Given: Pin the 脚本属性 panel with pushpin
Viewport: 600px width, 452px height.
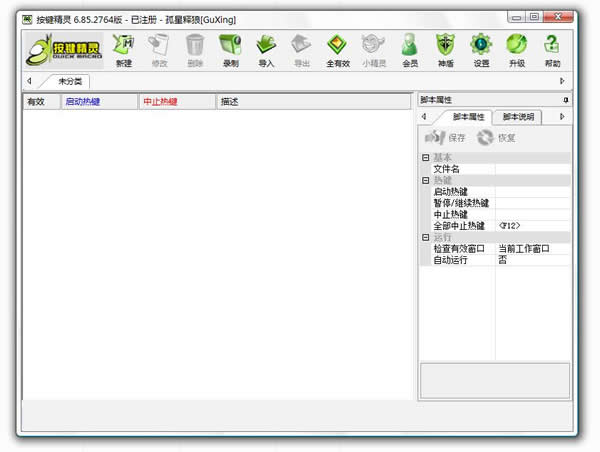Looking at the screenshot, I should pos(566,100).
